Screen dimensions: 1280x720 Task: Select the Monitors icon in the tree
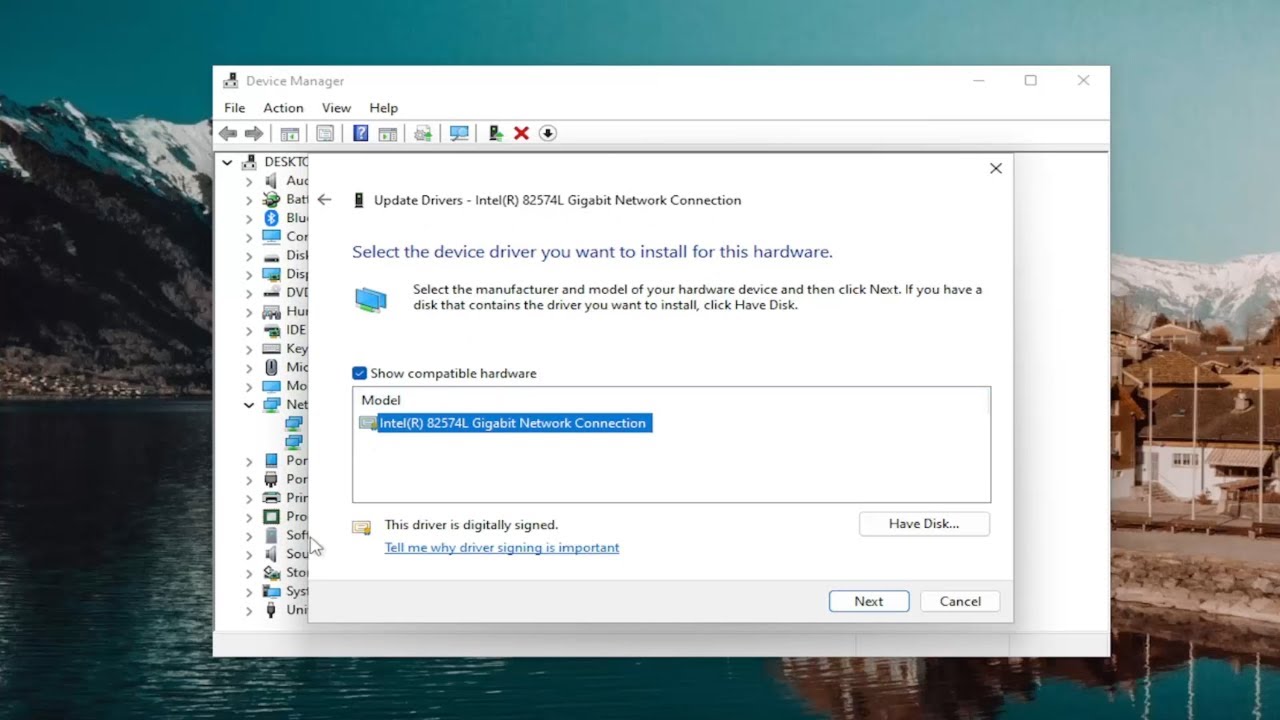[271, 386]
